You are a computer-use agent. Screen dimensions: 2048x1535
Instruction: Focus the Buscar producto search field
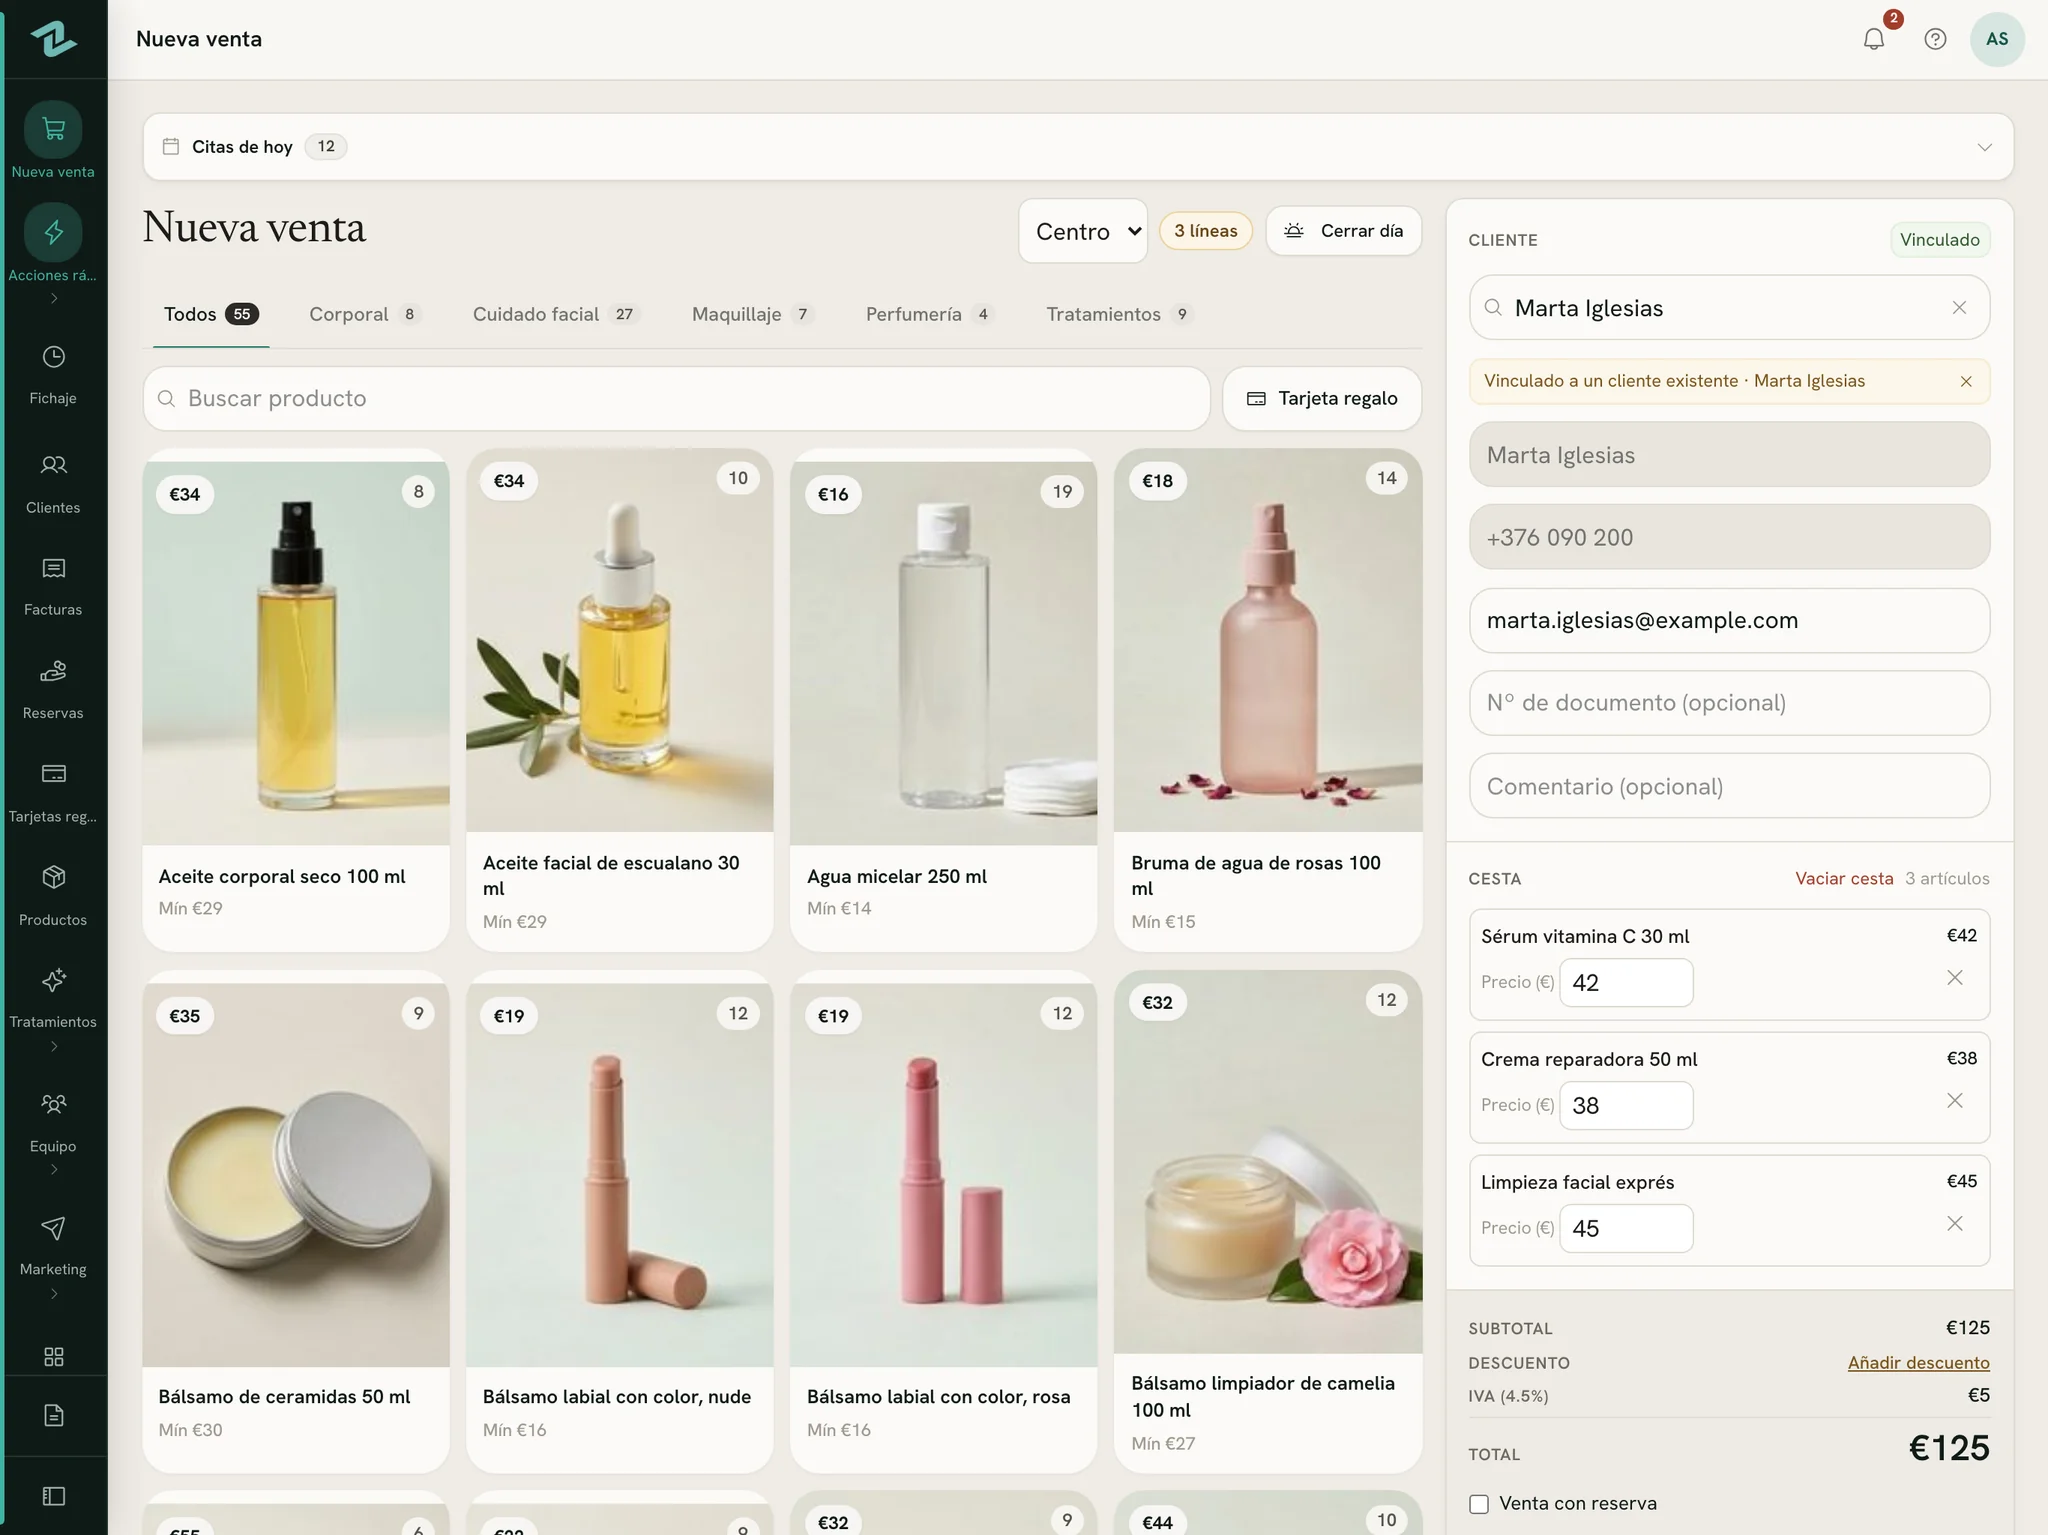(x=677, y=398)
